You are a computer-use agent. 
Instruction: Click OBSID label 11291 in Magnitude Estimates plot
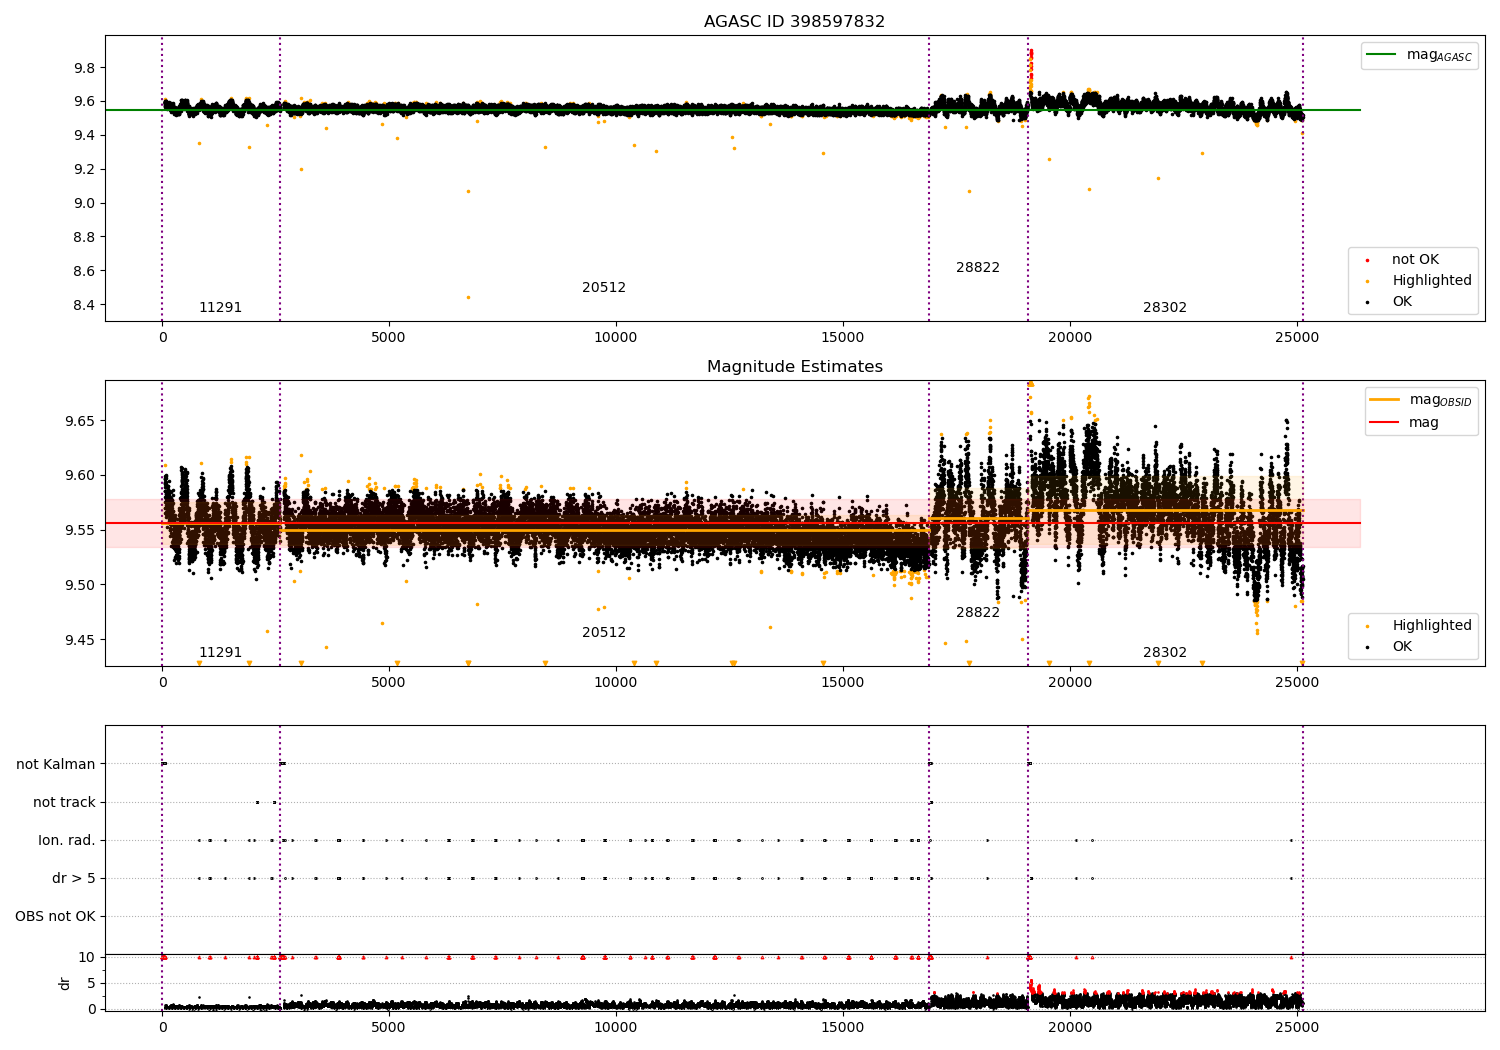220,653
